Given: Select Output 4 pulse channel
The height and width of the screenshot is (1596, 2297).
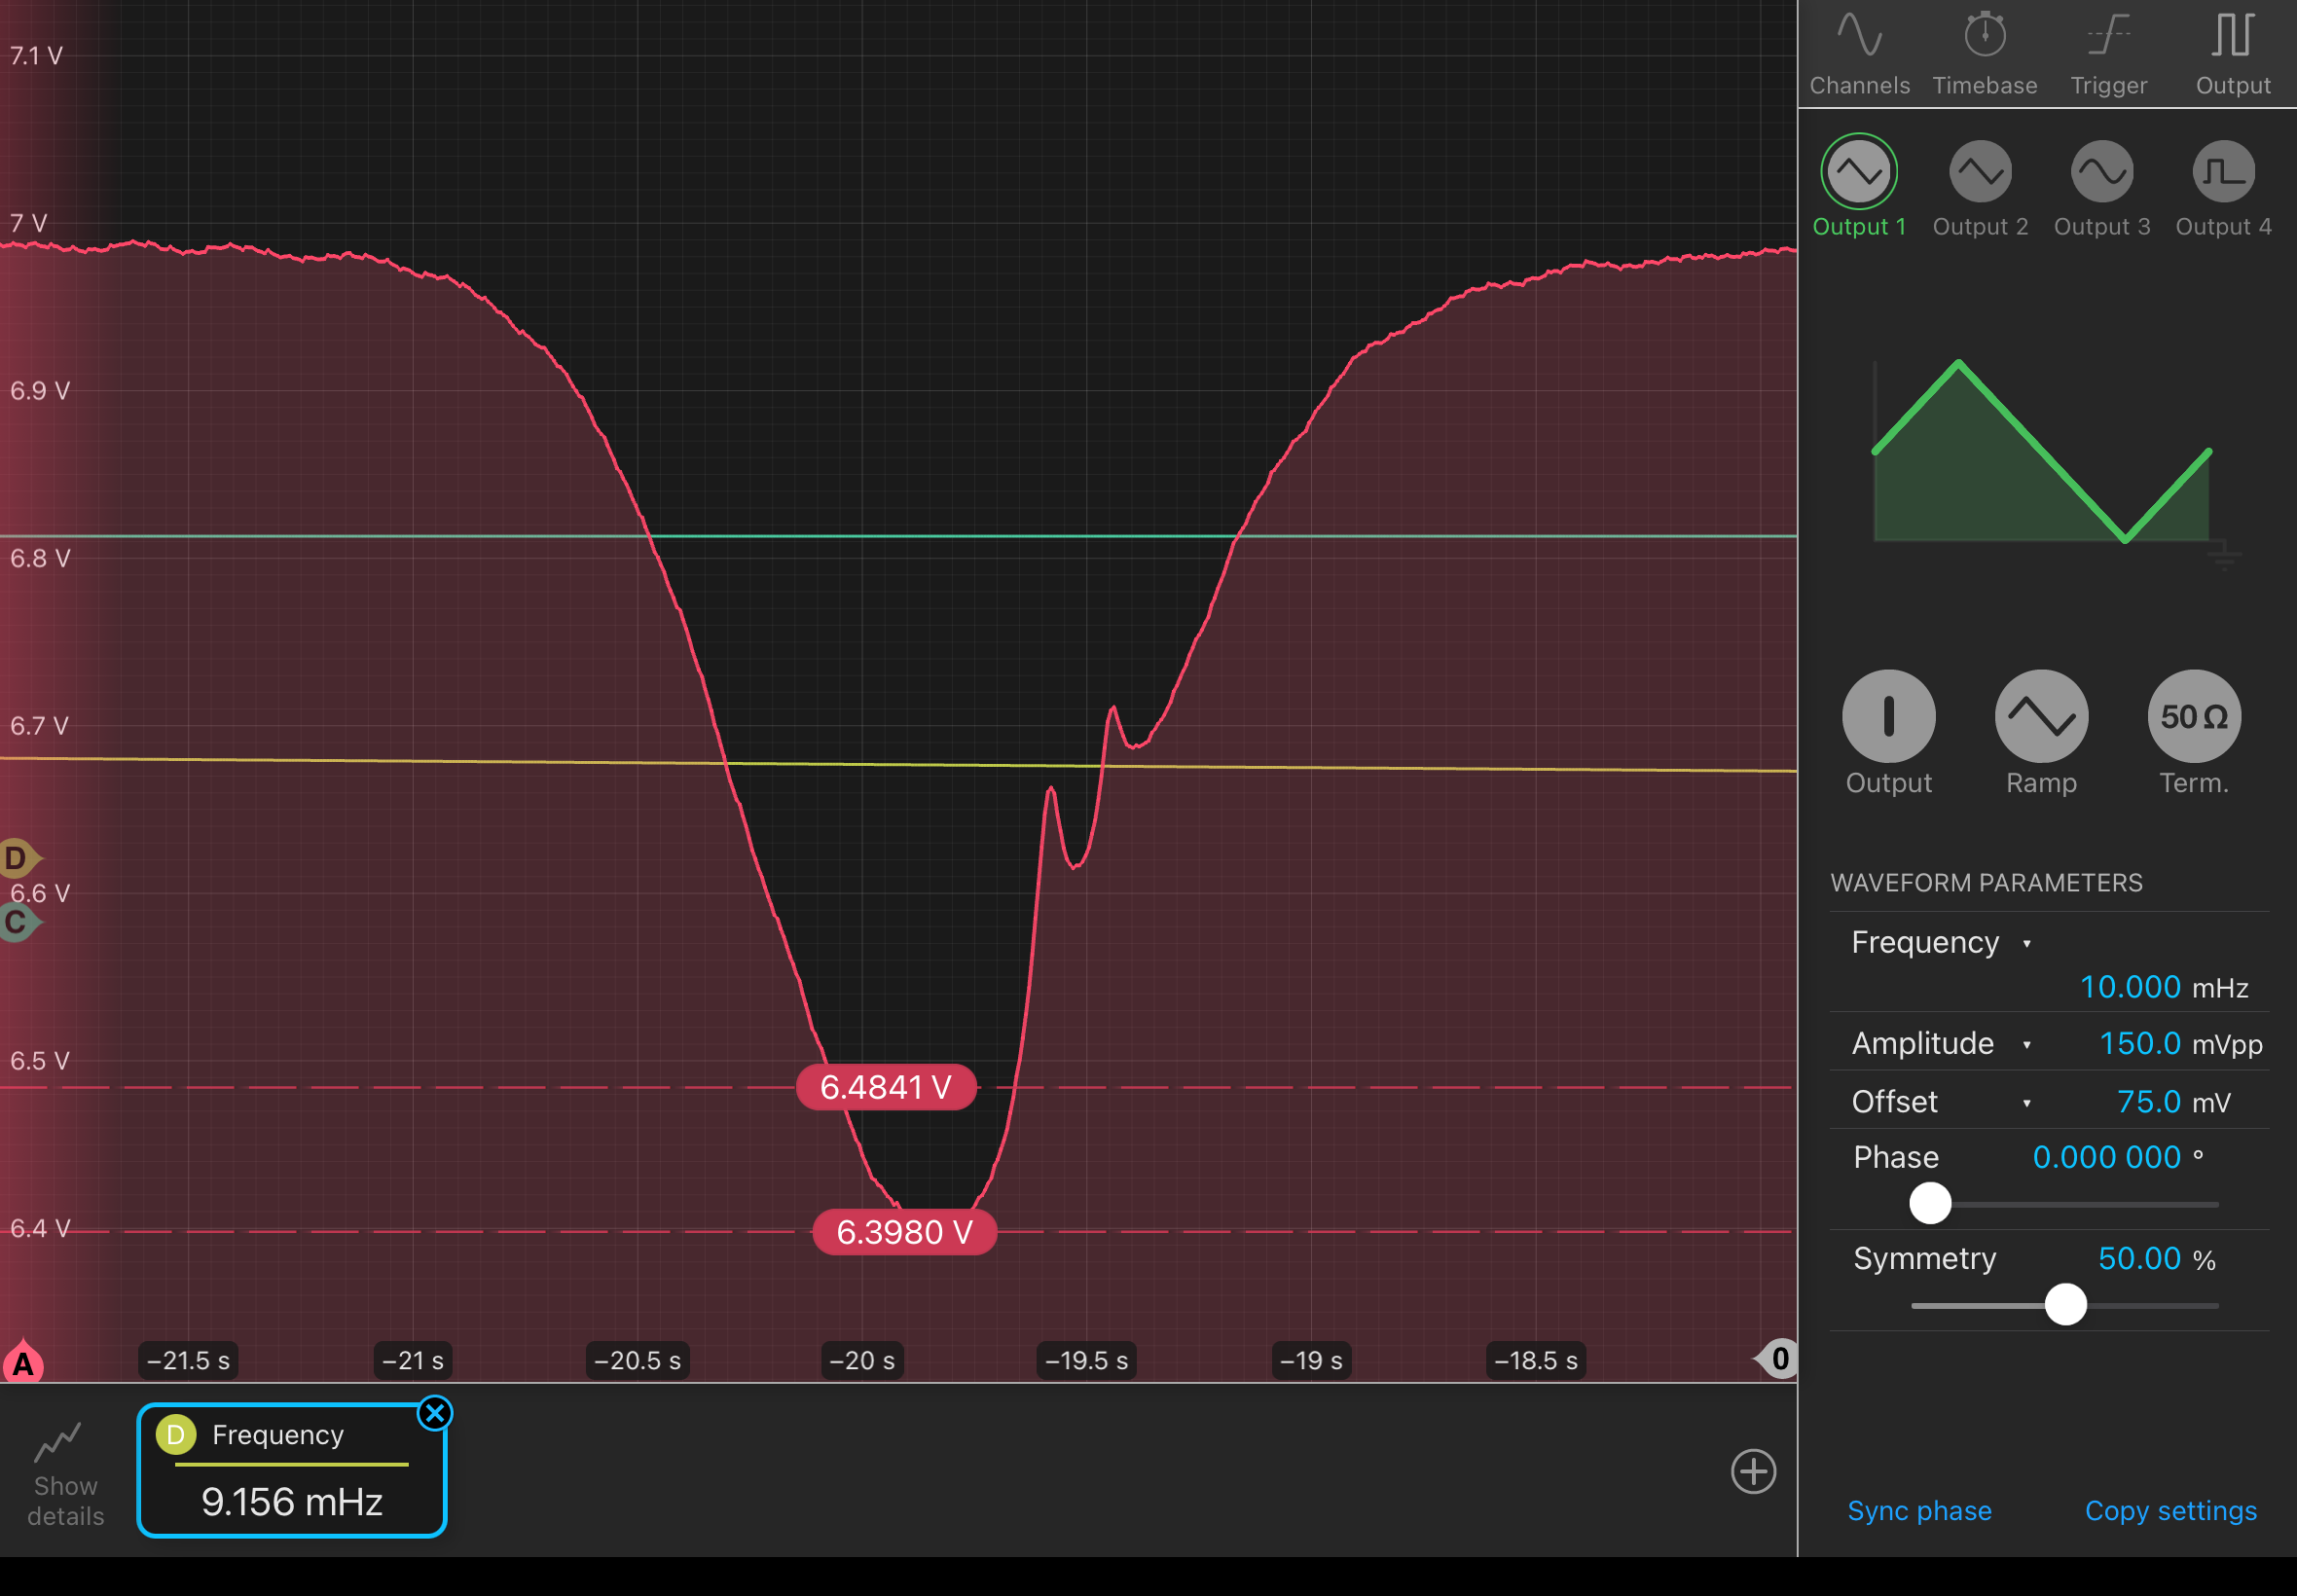Looking at the screenshot, I should click(x=2223, y=187).
